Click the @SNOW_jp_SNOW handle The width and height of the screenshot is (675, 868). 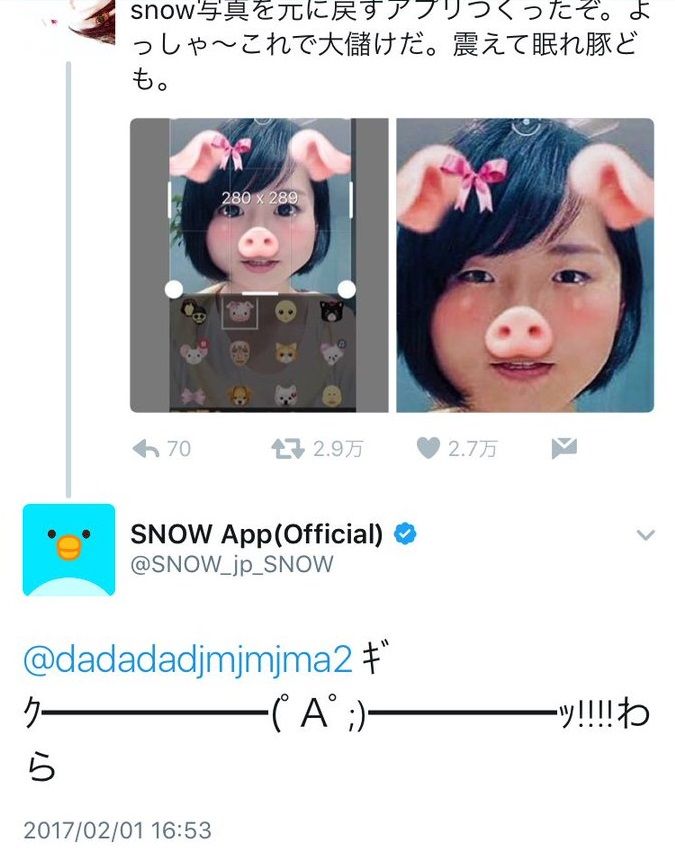click(x=231, y=565)
